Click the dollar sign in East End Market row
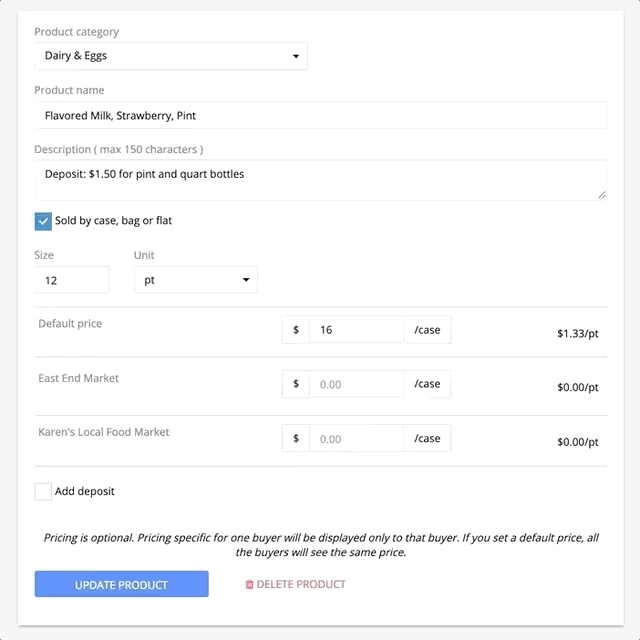The width and height of the screenshot is (640, 640). (296, 384)
